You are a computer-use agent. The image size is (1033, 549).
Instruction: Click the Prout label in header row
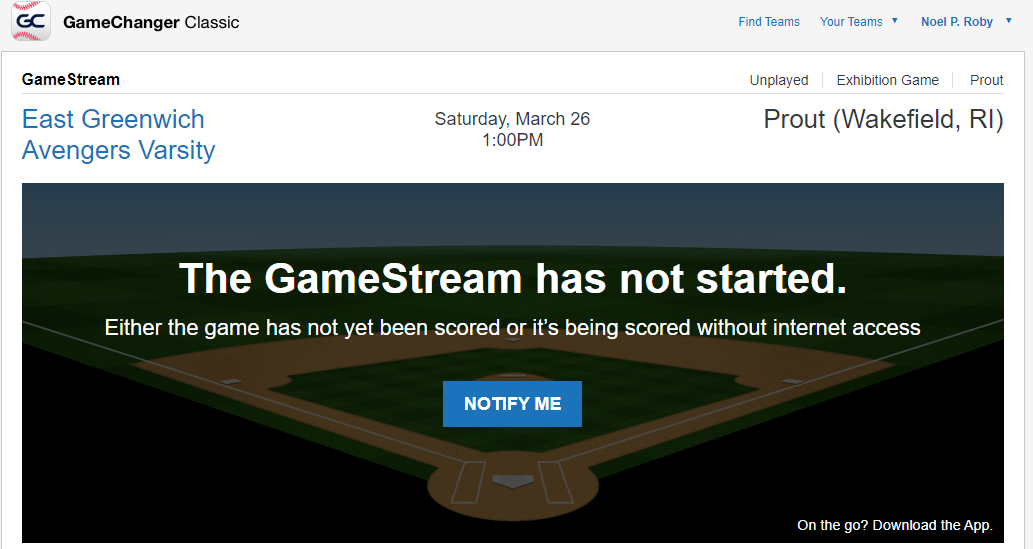click(986, 80)
